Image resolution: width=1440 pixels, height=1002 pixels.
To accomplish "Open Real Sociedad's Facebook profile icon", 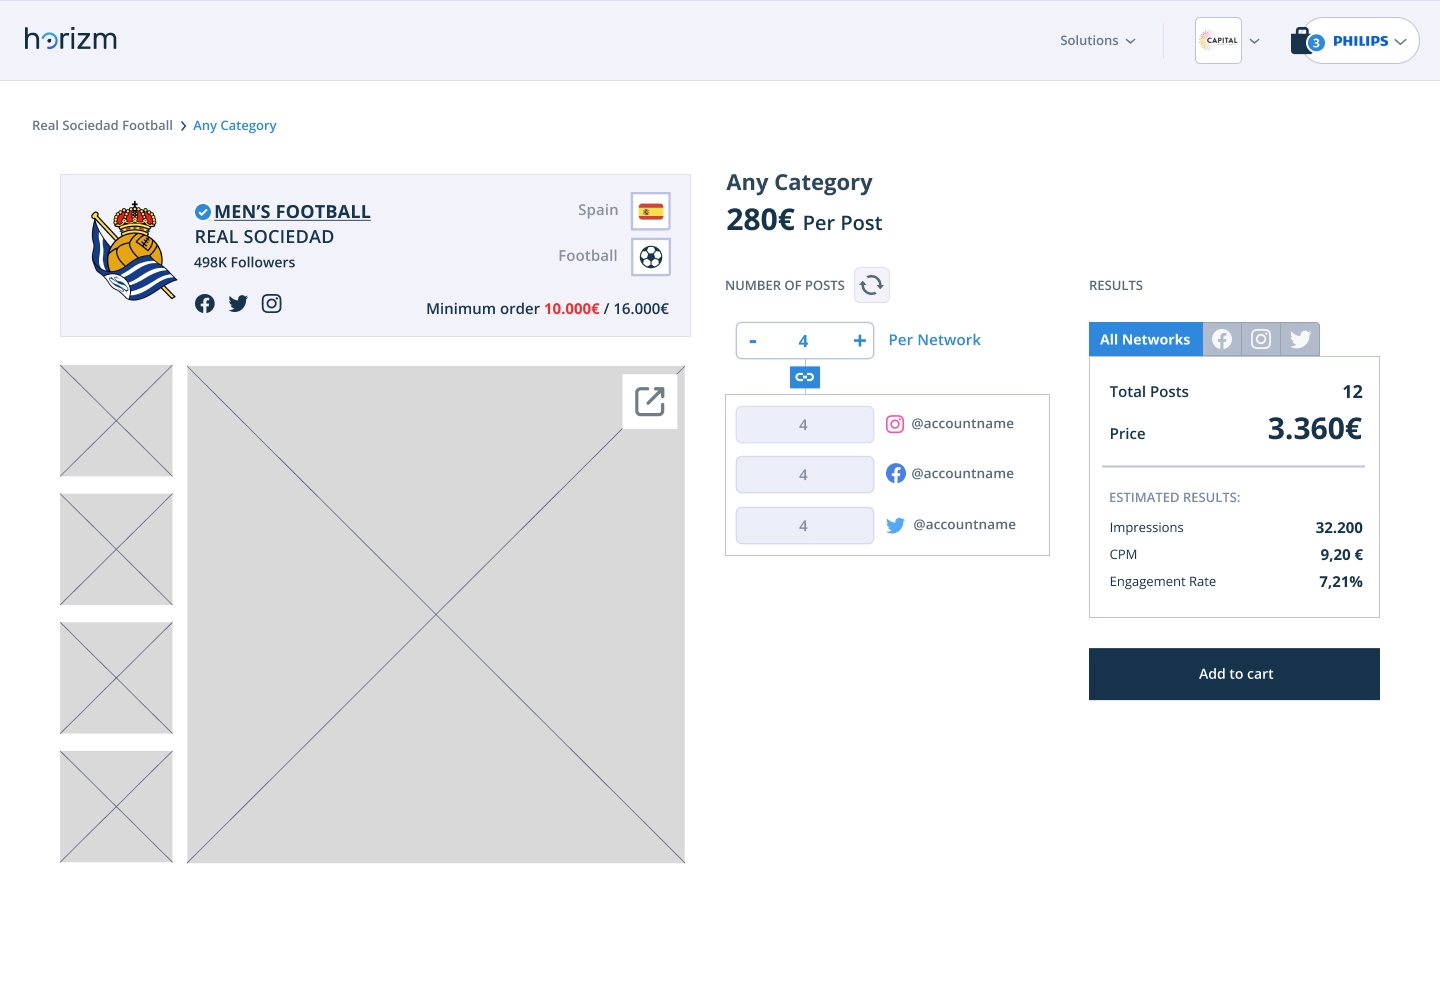I will click(205, 304).
